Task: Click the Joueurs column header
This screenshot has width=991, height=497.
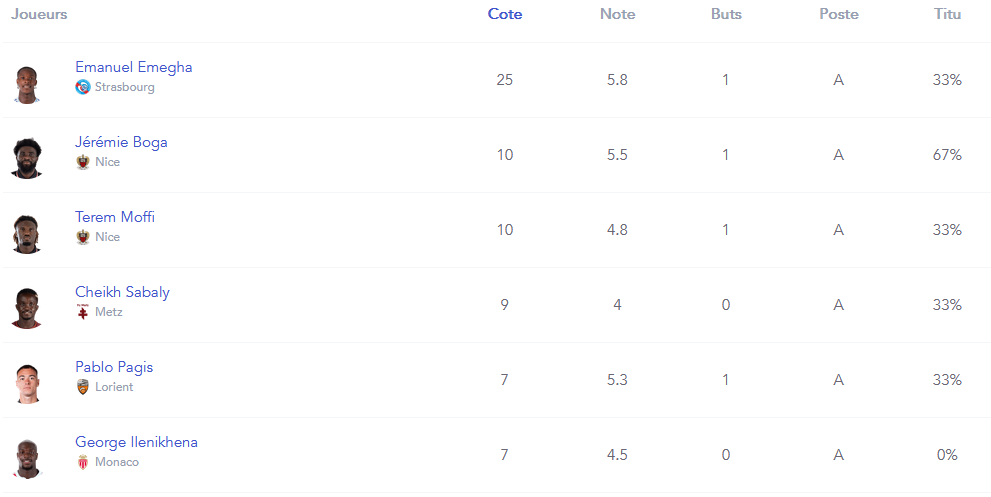Action: (x=39, y=14)
